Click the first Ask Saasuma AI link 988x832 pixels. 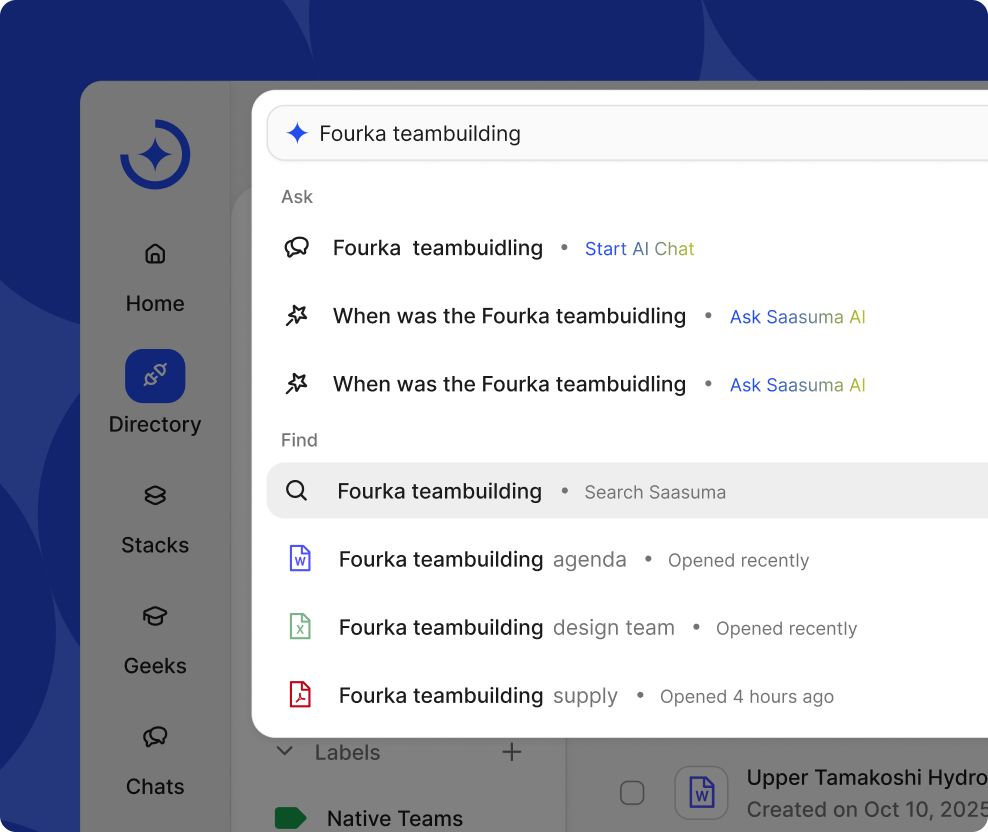pos(797,317)
